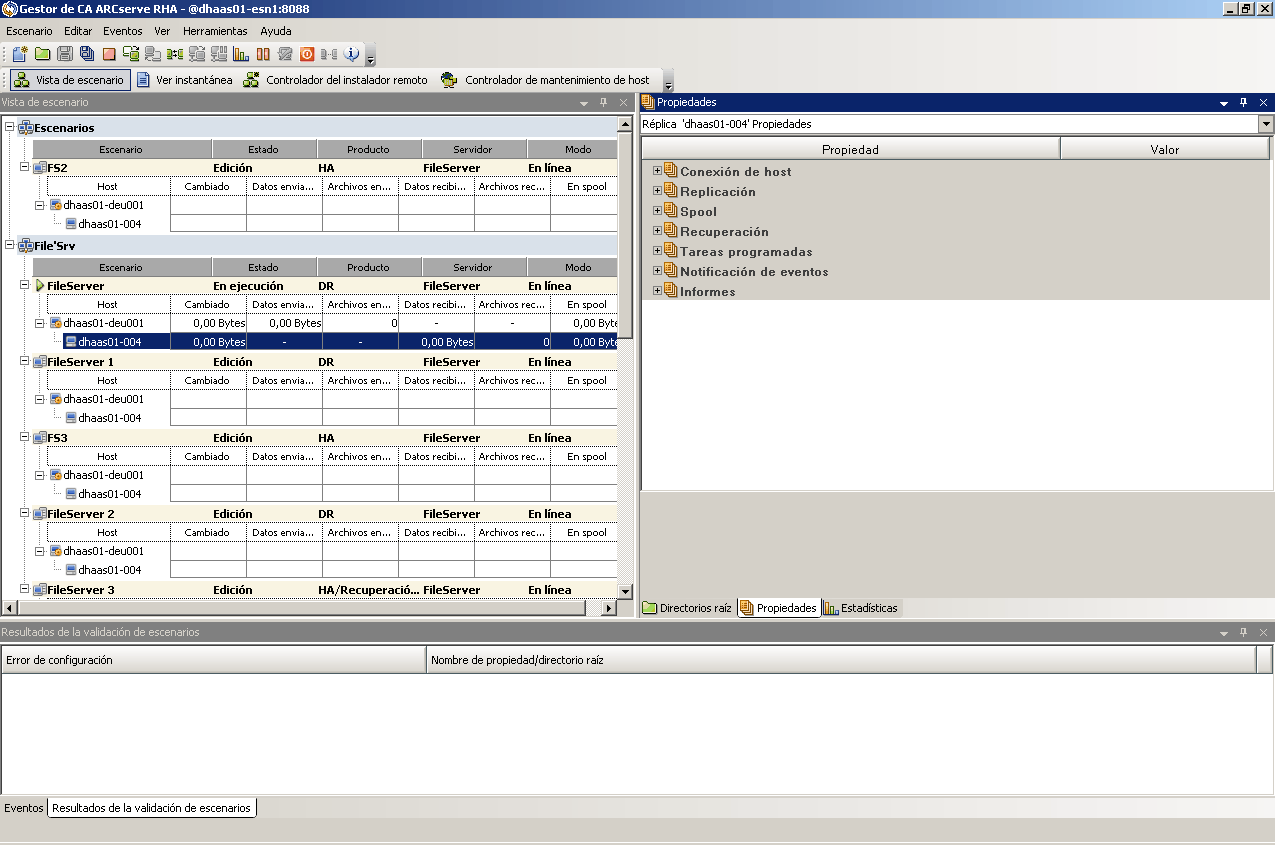Click the New scenario icon in toolbar
Viewport: 1275px width, 845px height.
pos(19,54)
